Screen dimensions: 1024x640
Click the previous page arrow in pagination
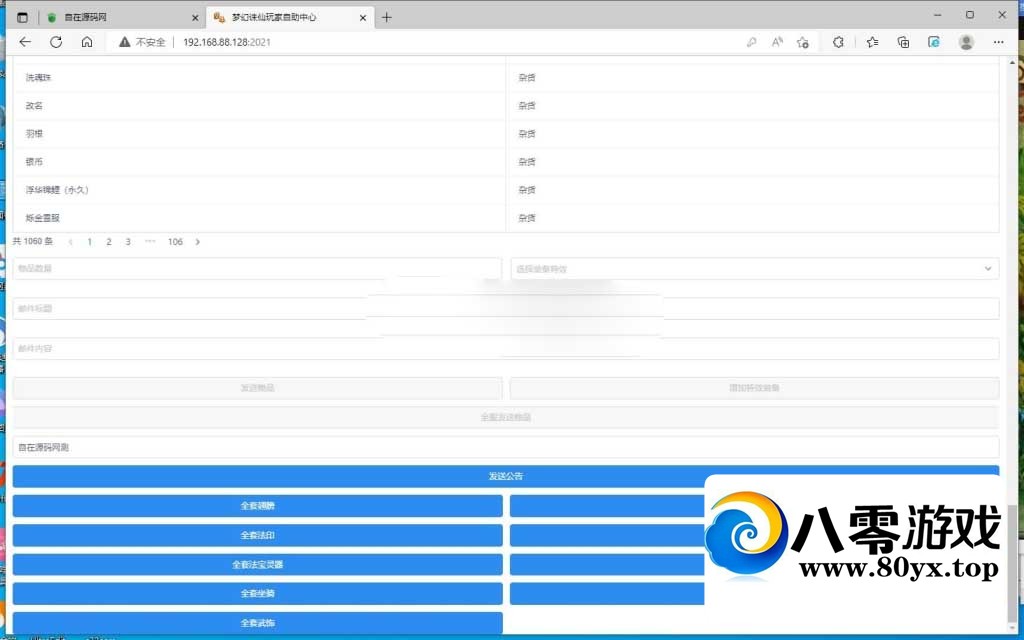pos(71,242)
